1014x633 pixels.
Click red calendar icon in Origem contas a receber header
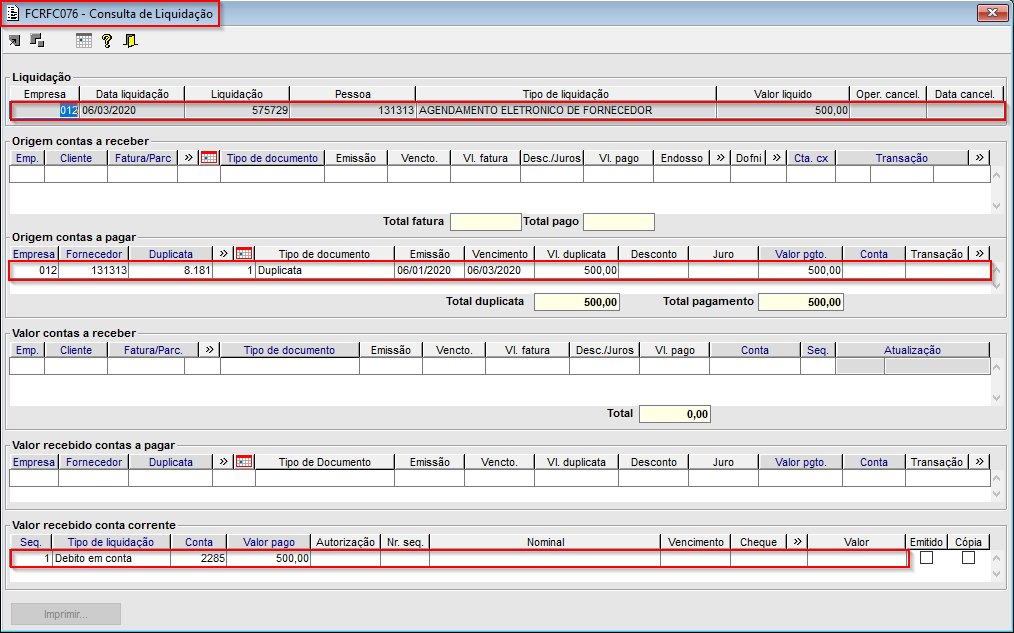coord(209,158)
